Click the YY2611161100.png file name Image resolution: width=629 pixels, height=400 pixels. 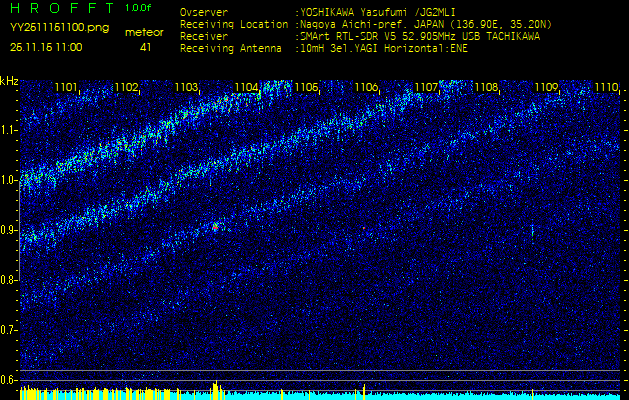coord(59,28)
